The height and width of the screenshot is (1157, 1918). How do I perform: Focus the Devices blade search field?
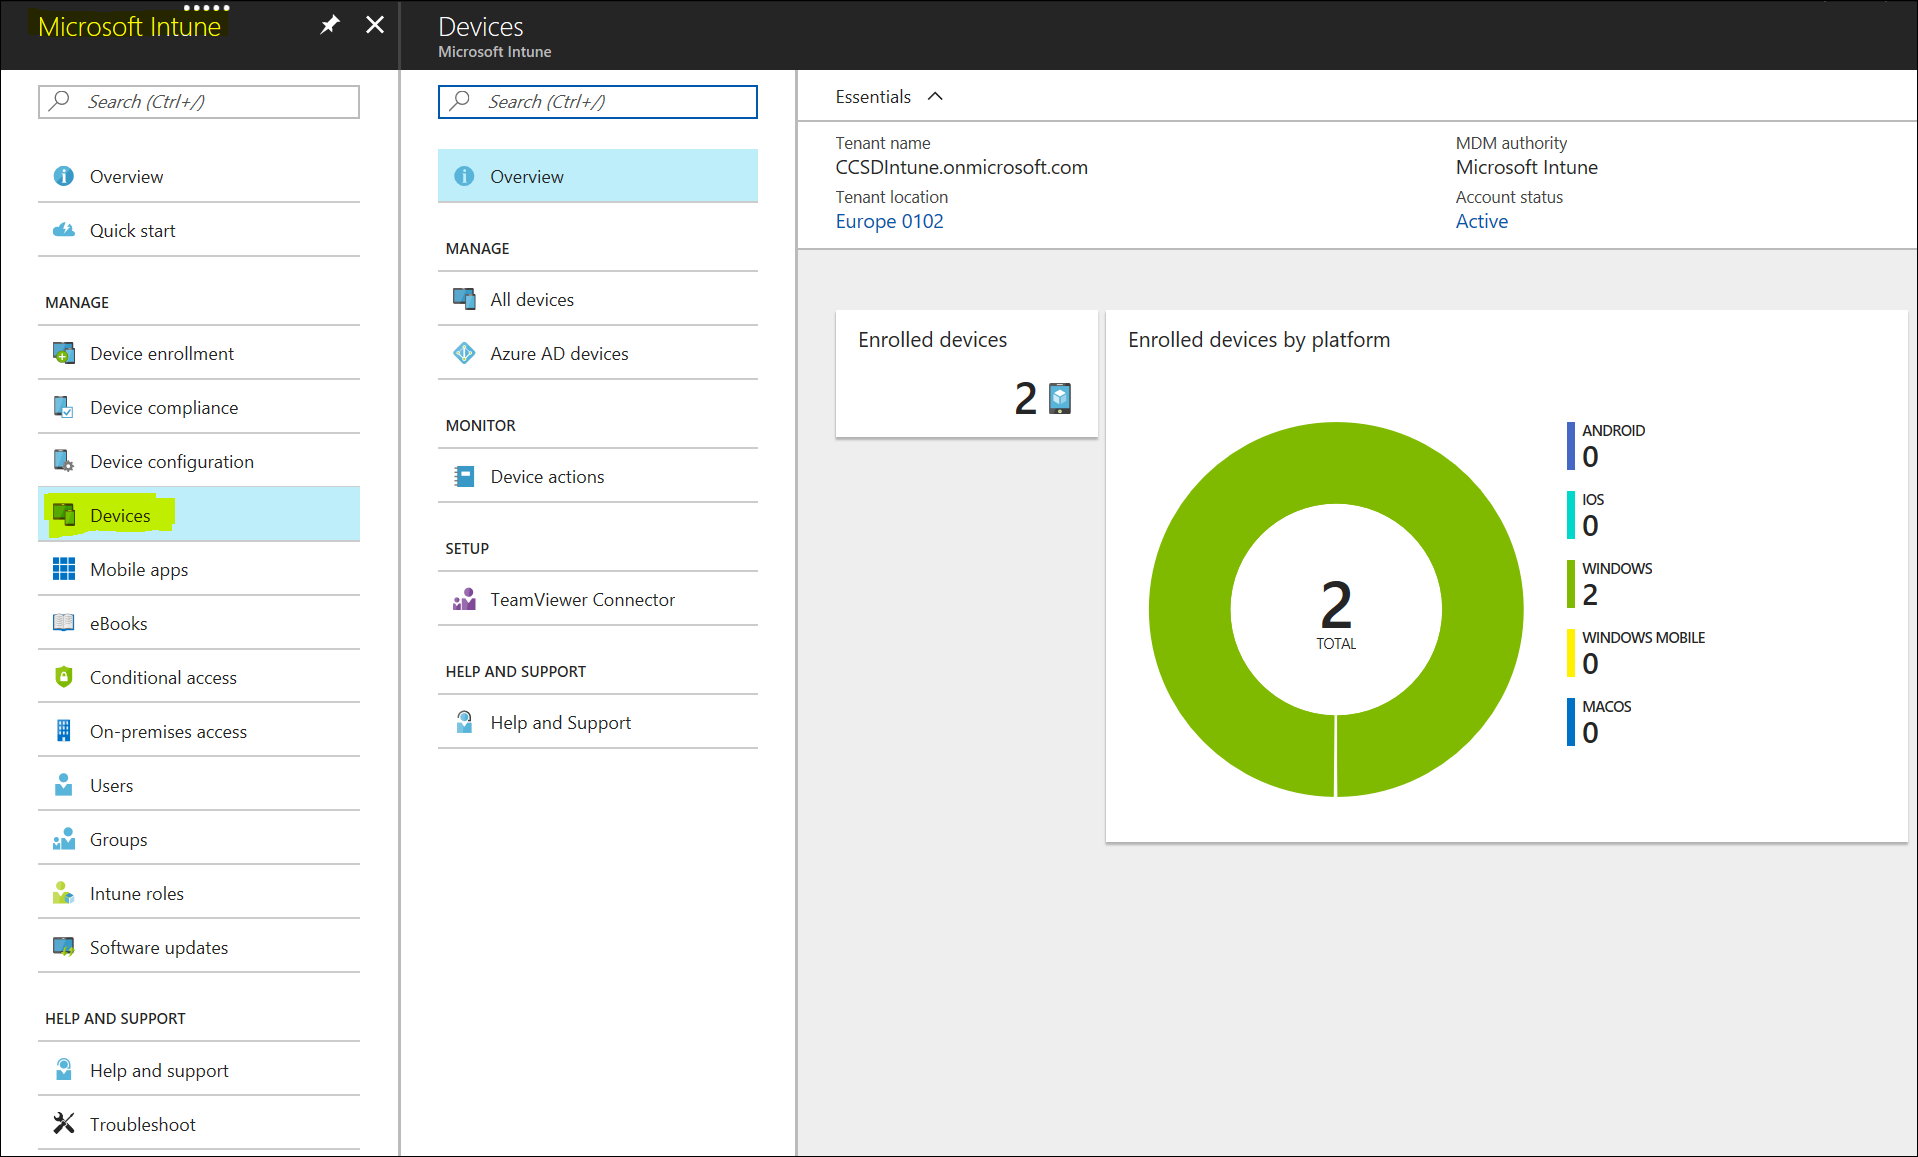[598, 101]
